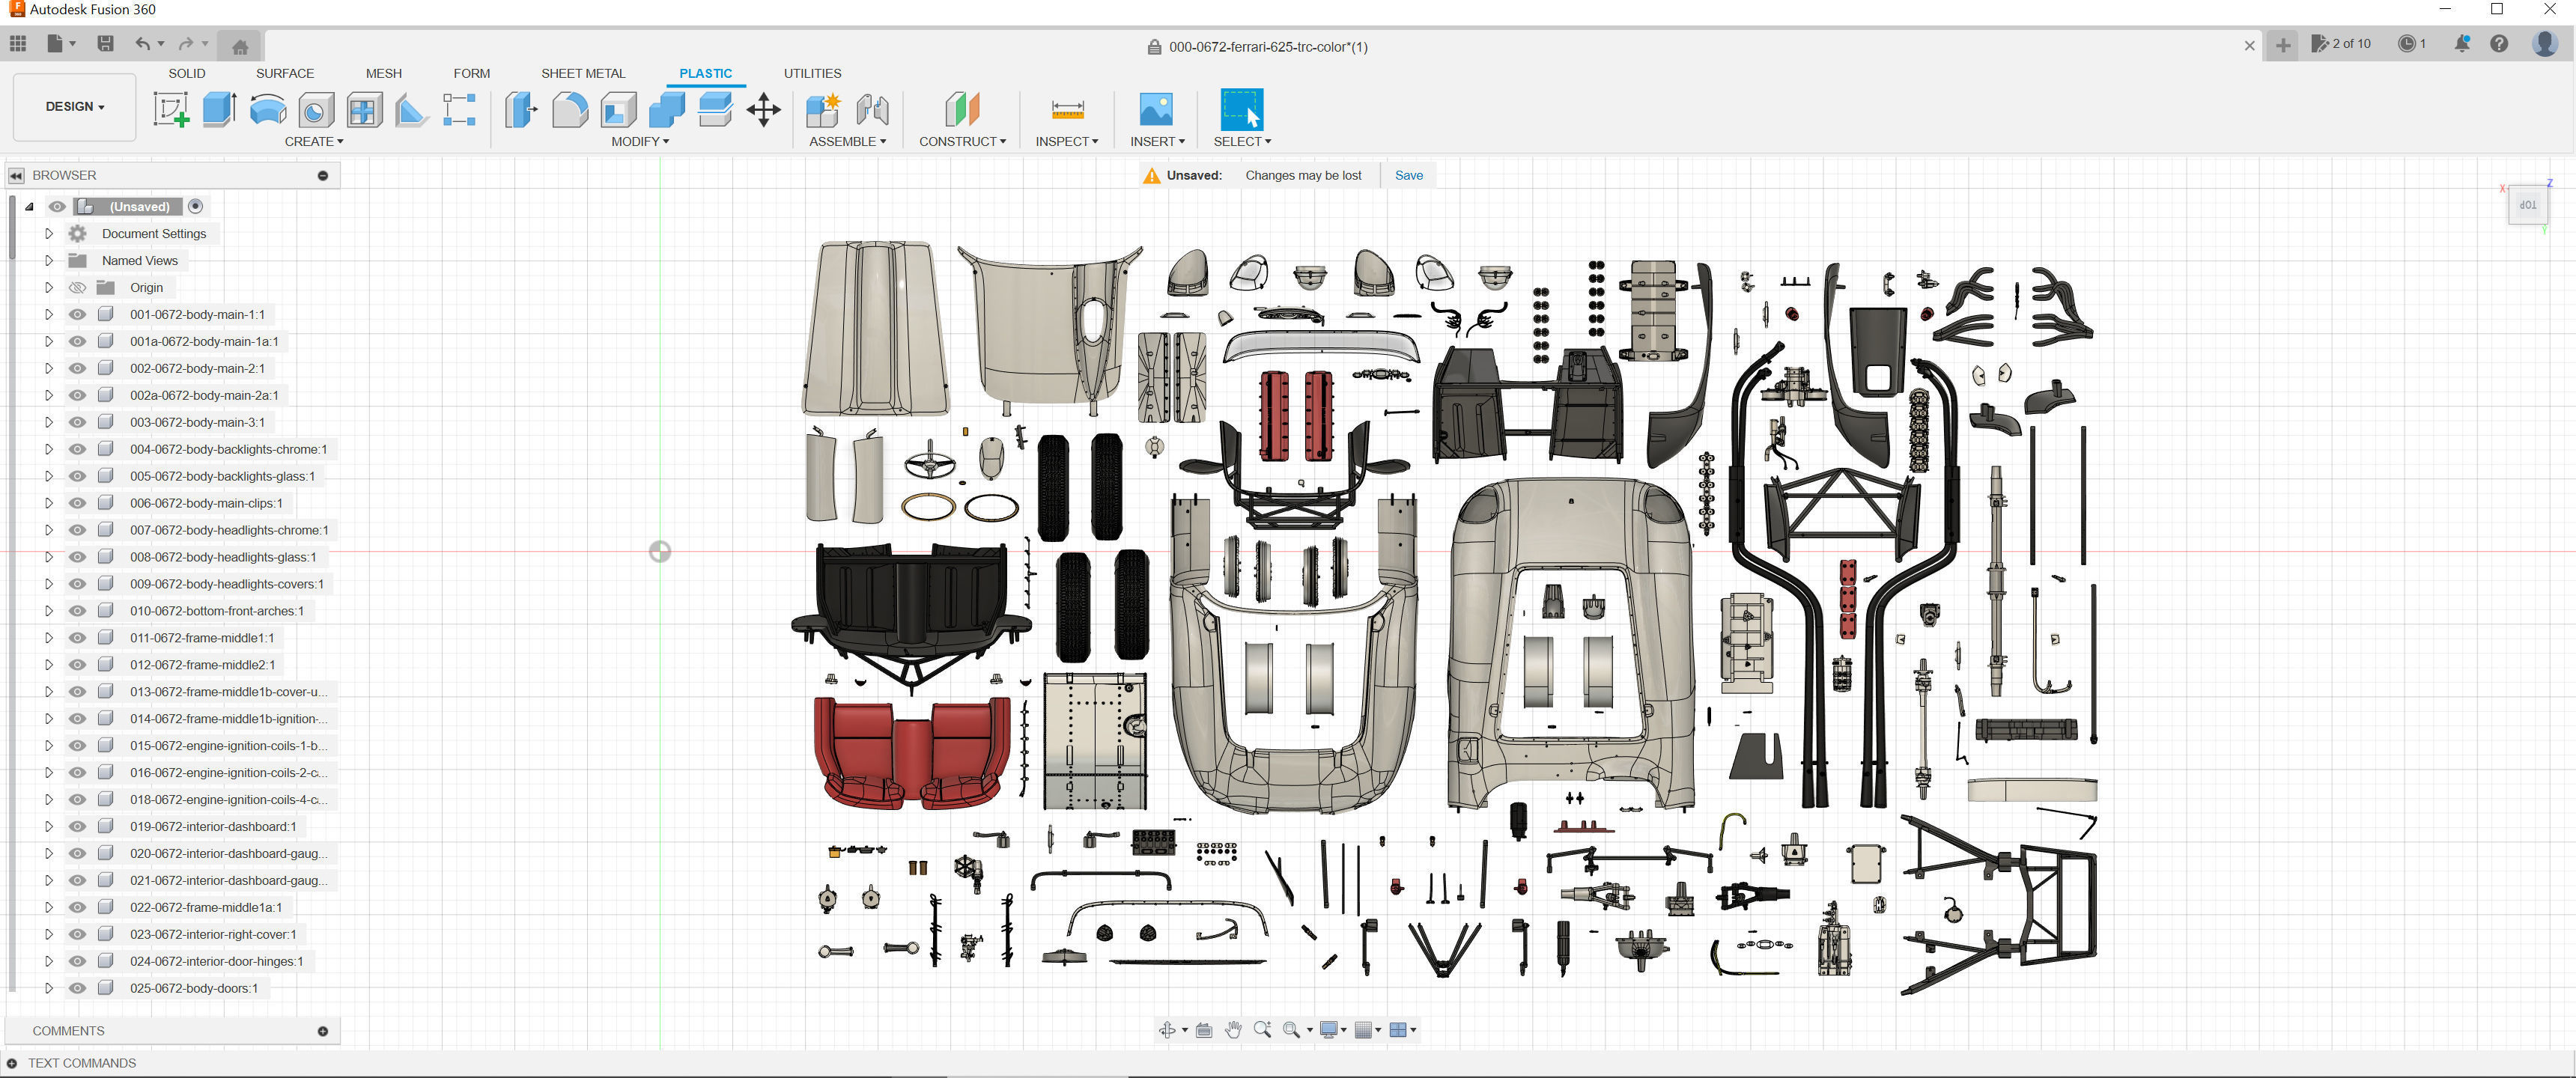The height and width of the screenshot is (1078, 2576).
Task: Click the Create Sketch tool icon
Action: point(170,109)
